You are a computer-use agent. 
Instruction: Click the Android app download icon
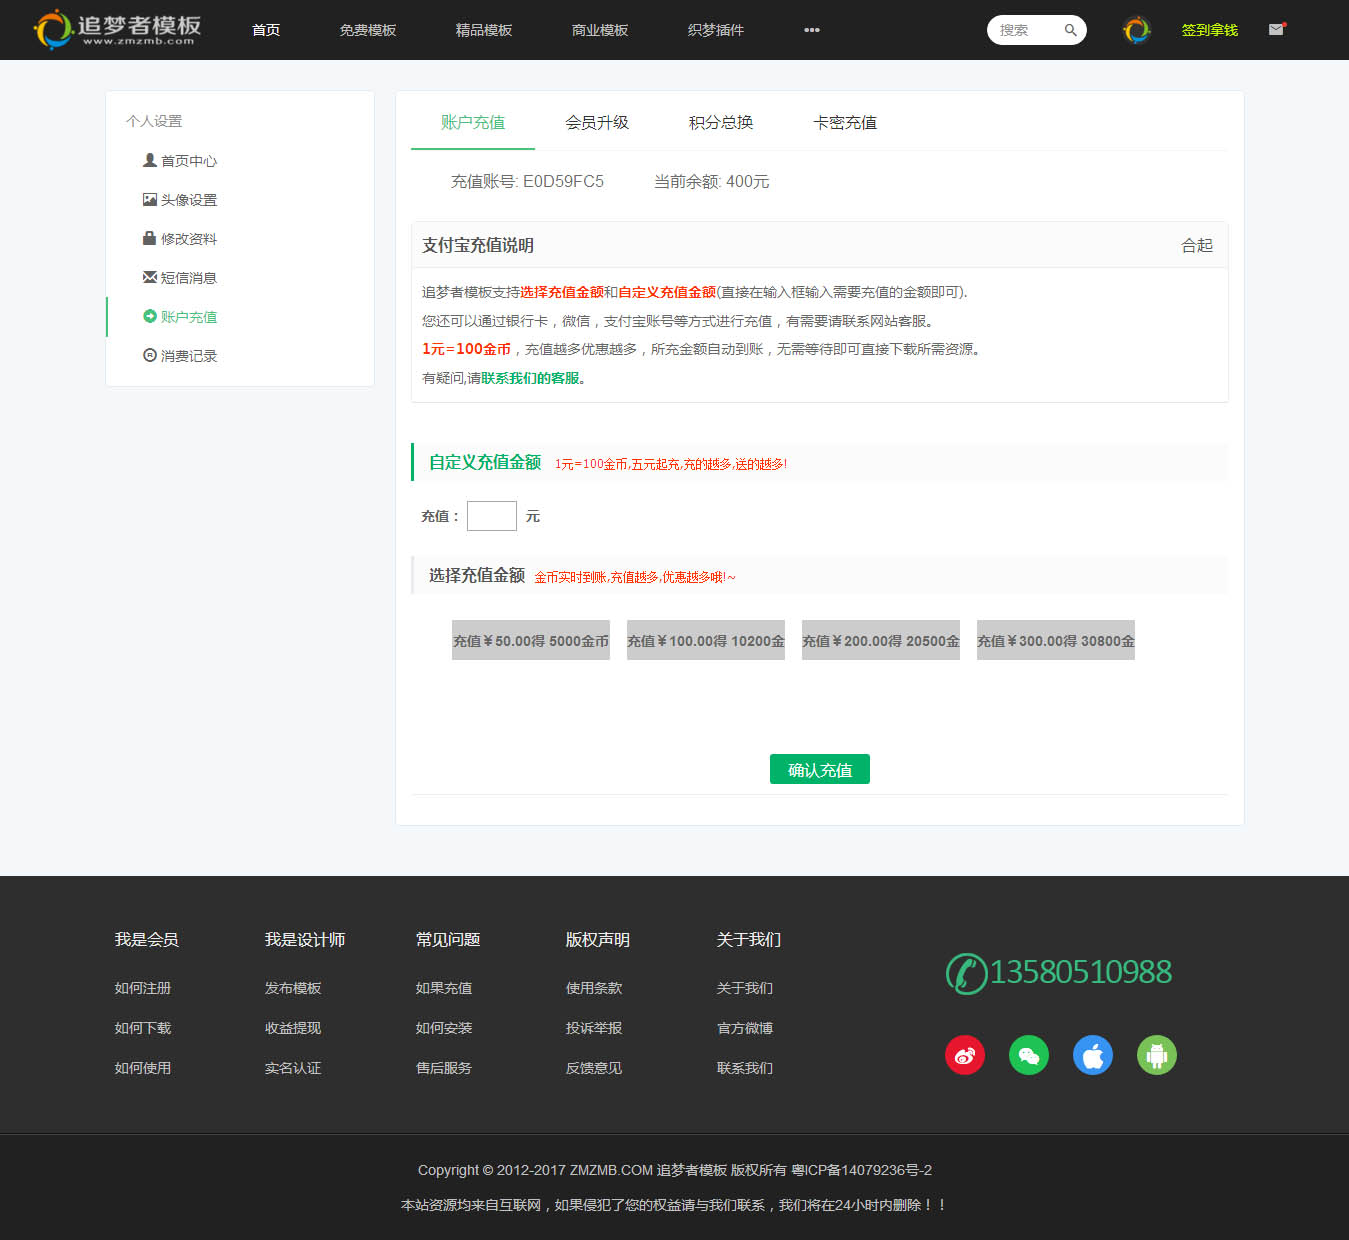[1156, 1055]
